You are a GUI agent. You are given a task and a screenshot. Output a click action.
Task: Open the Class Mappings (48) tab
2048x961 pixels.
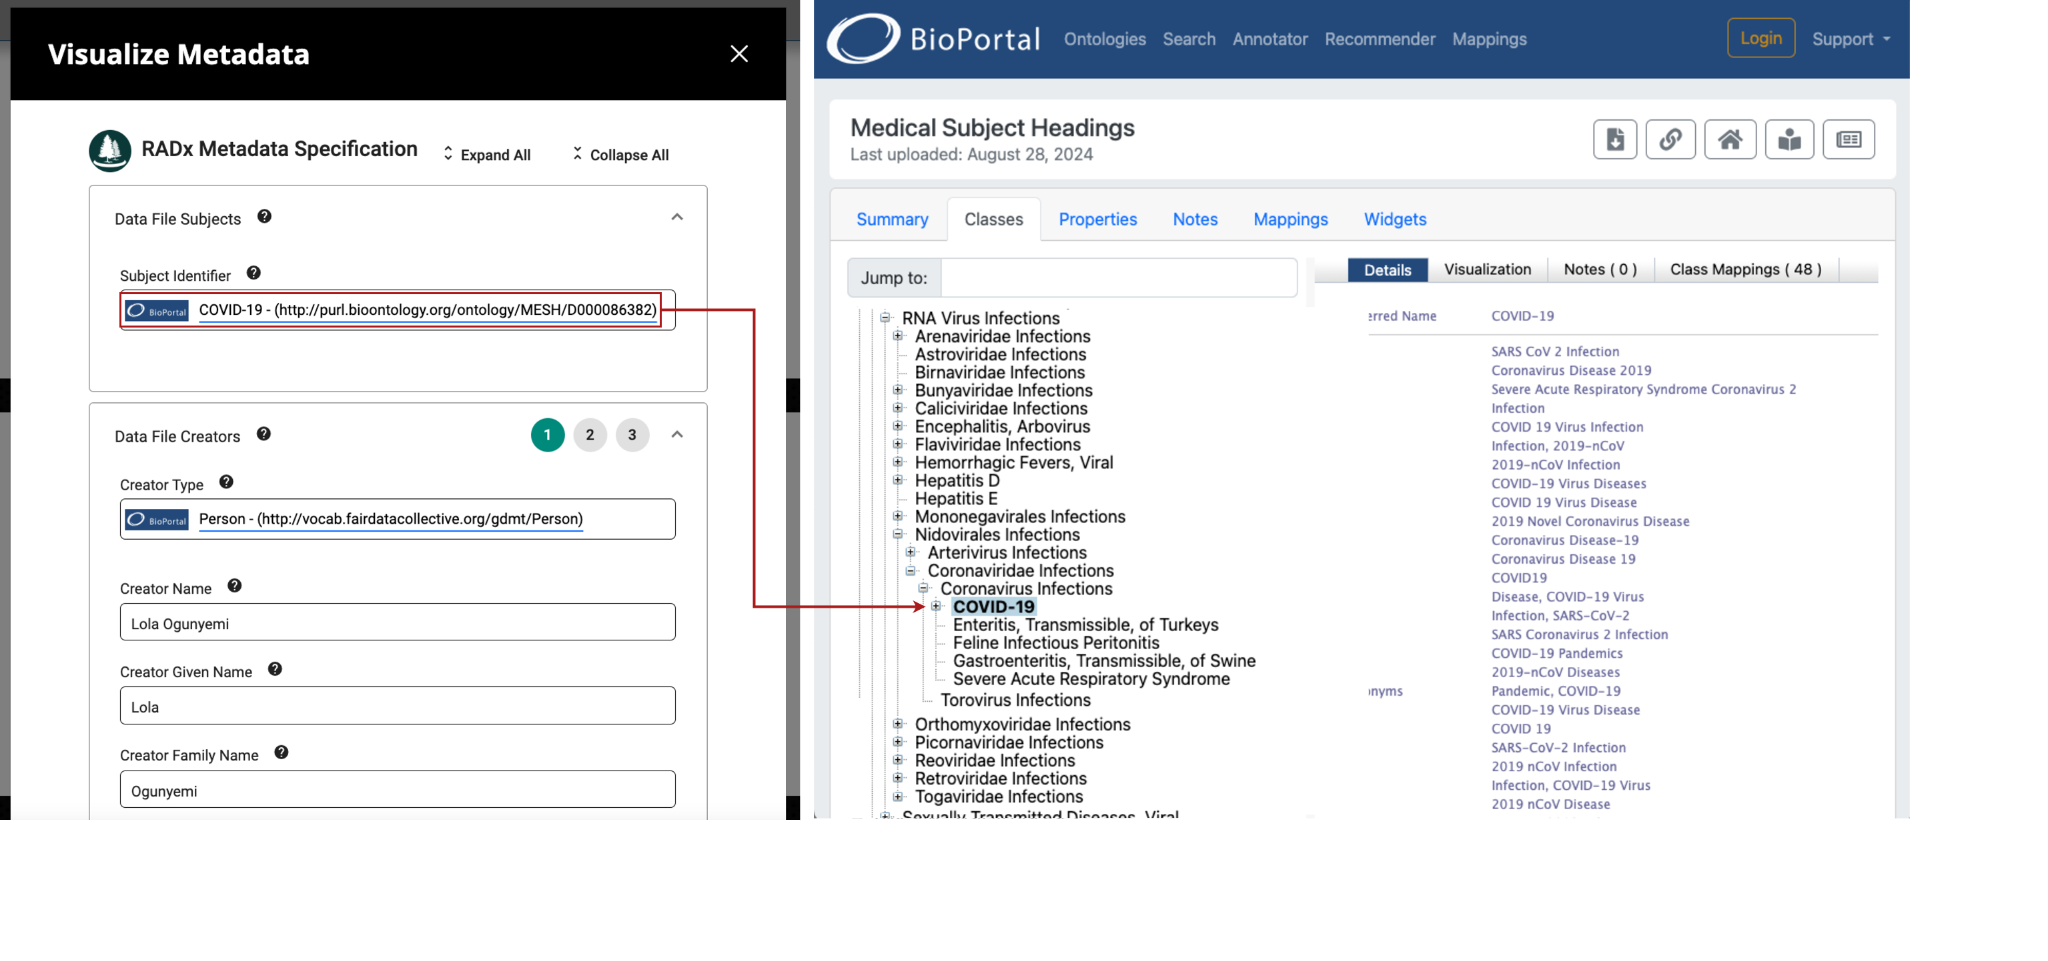[1745, 269]
